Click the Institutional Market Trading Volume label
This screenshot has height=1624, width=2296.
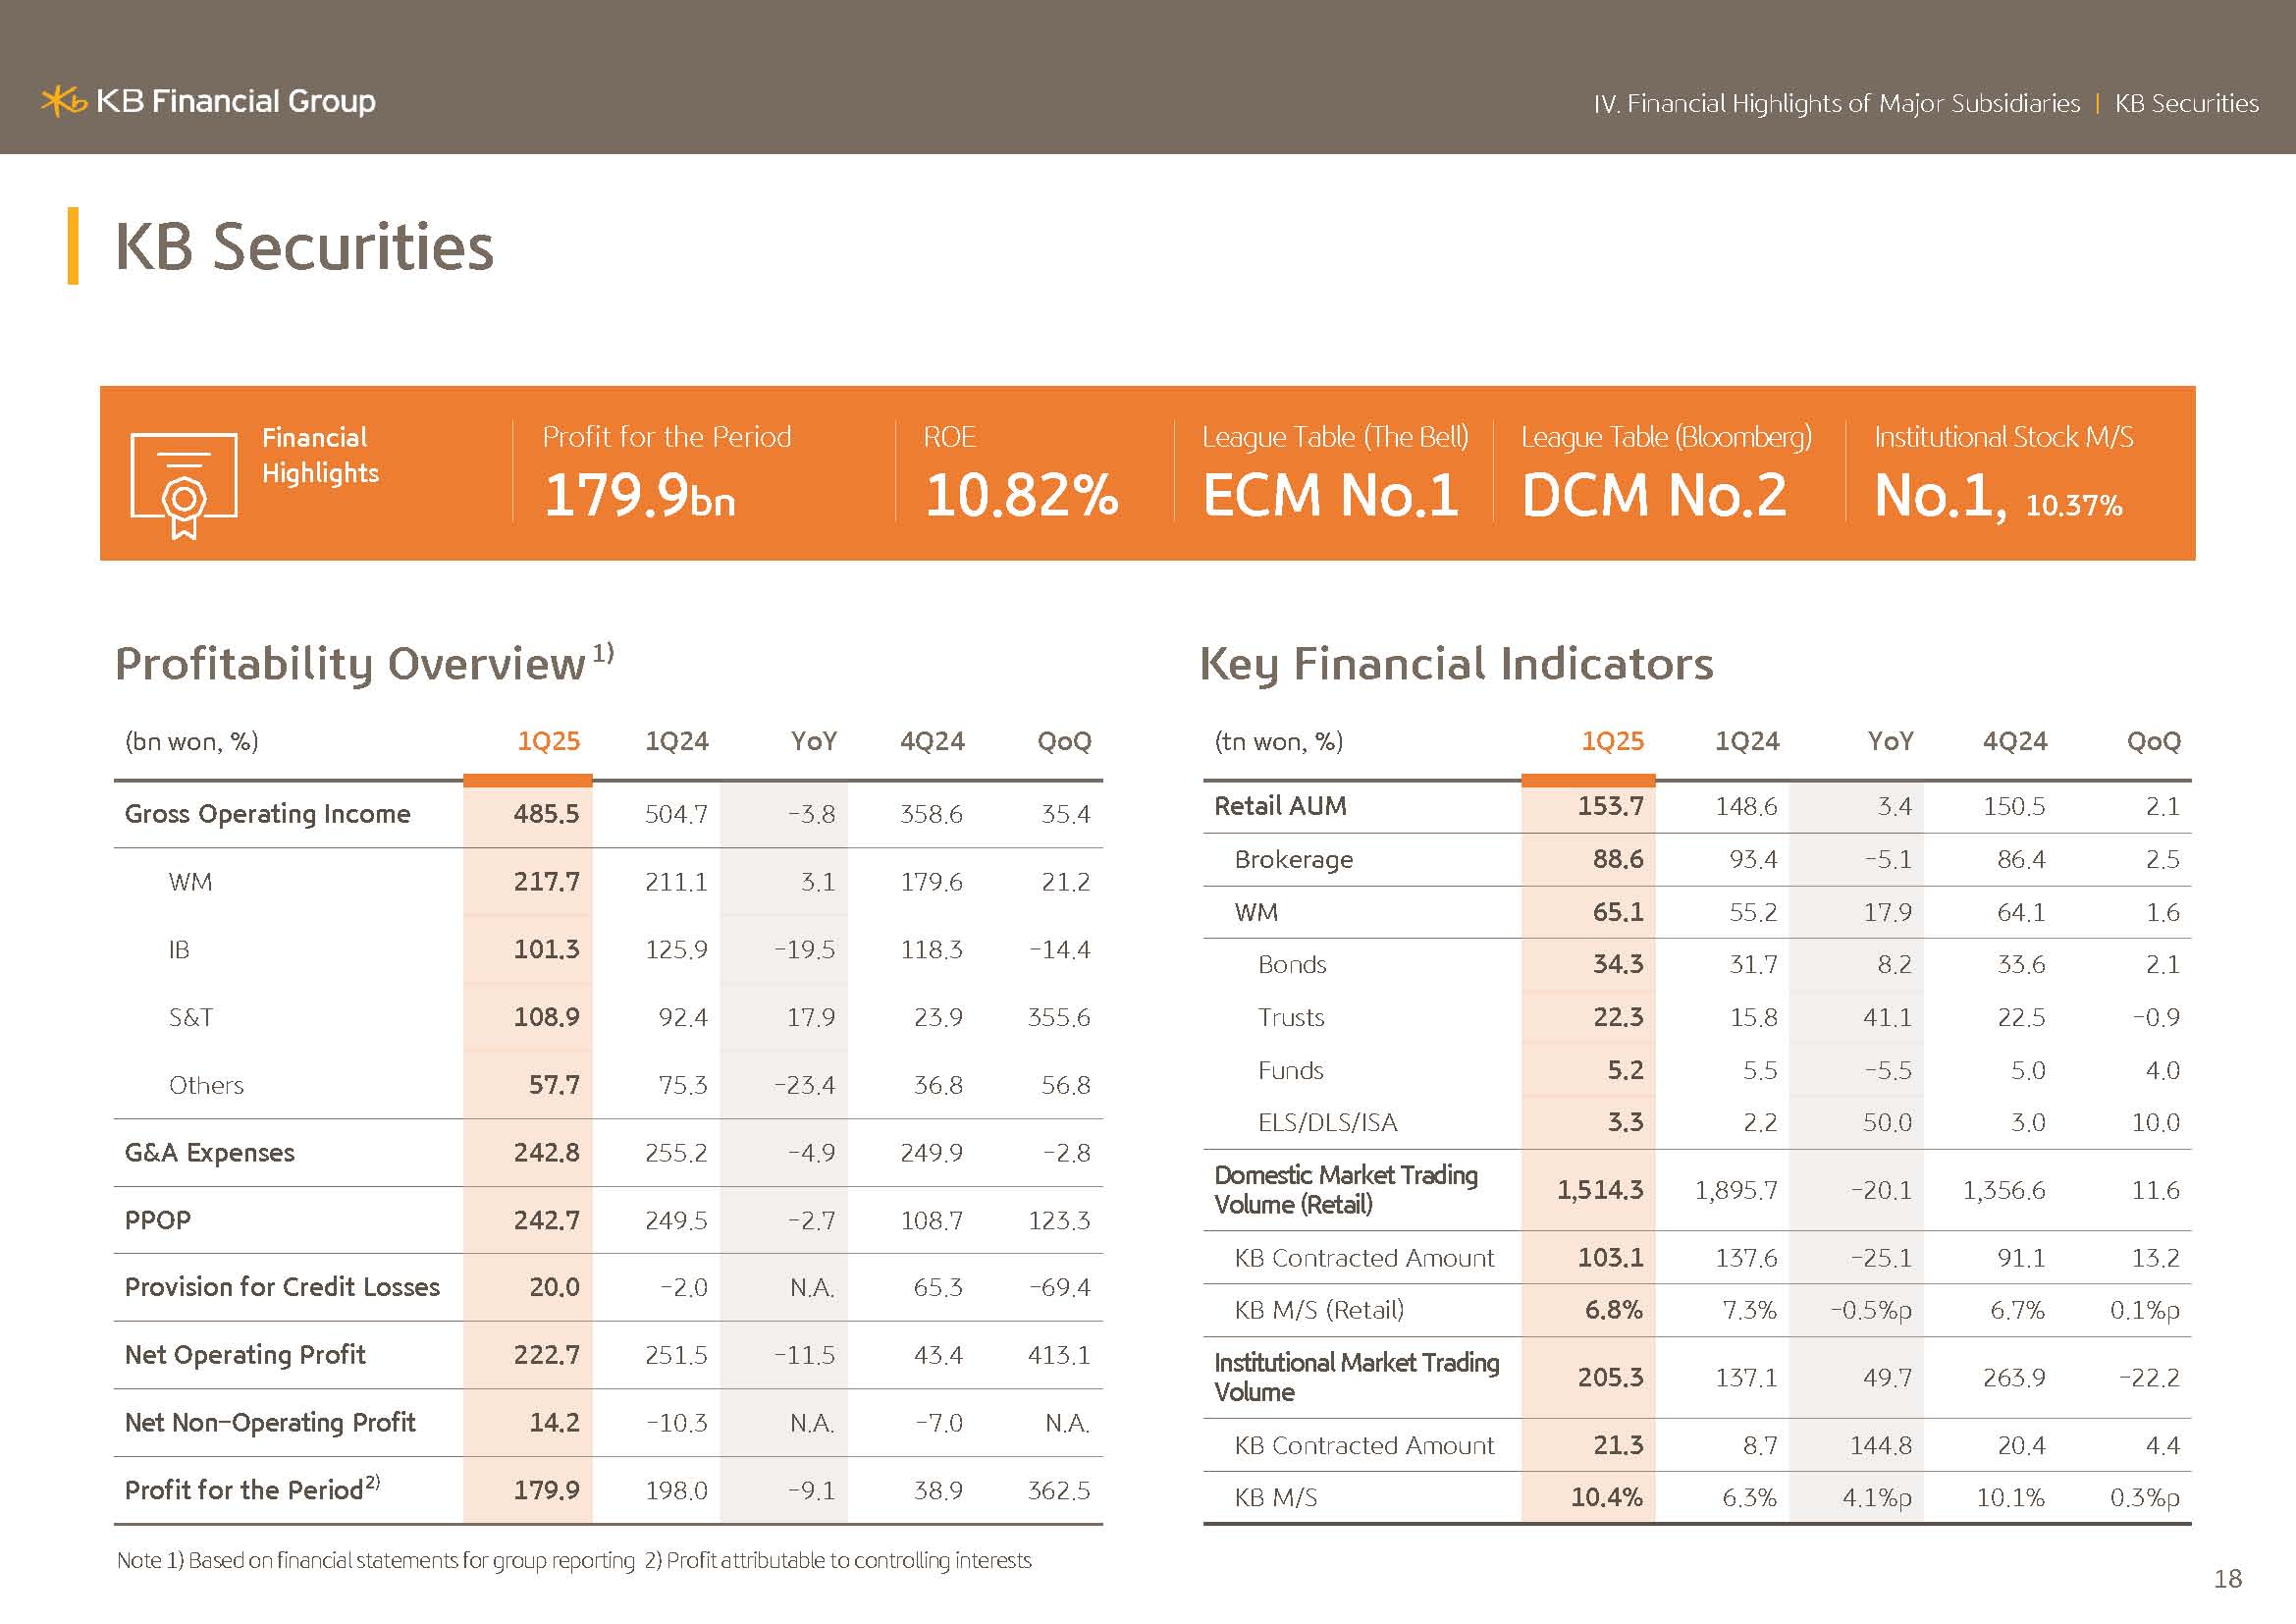click(x=1356, y=1377)
